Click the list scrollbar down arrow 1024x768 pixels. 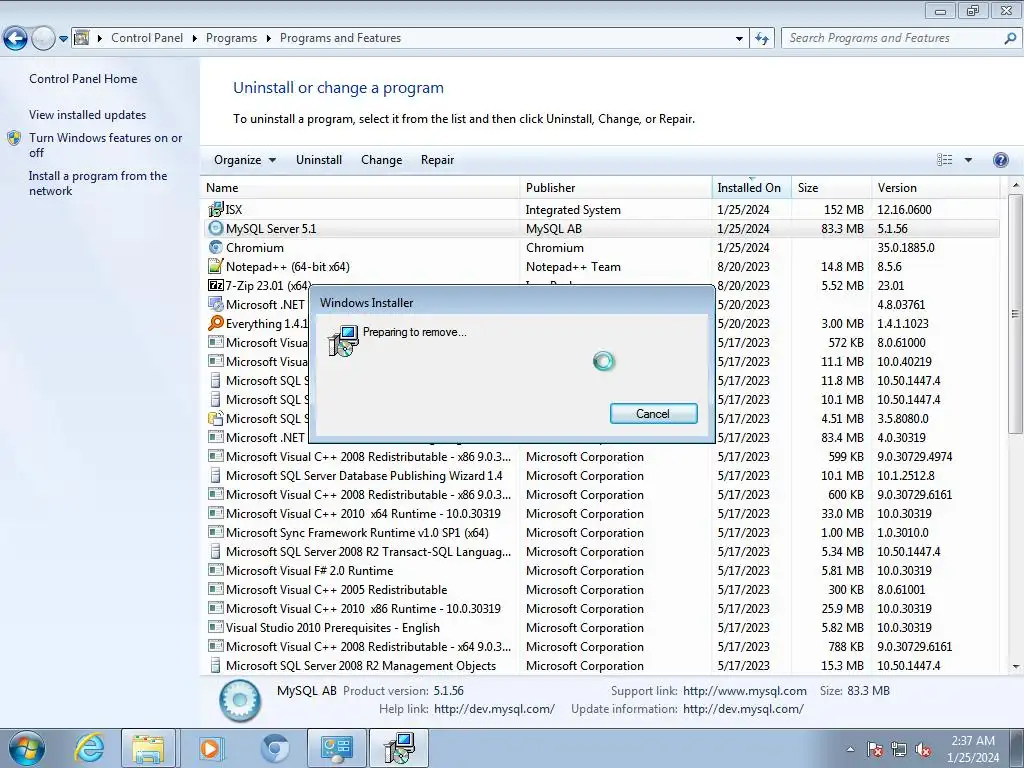tap(1016, 667)
